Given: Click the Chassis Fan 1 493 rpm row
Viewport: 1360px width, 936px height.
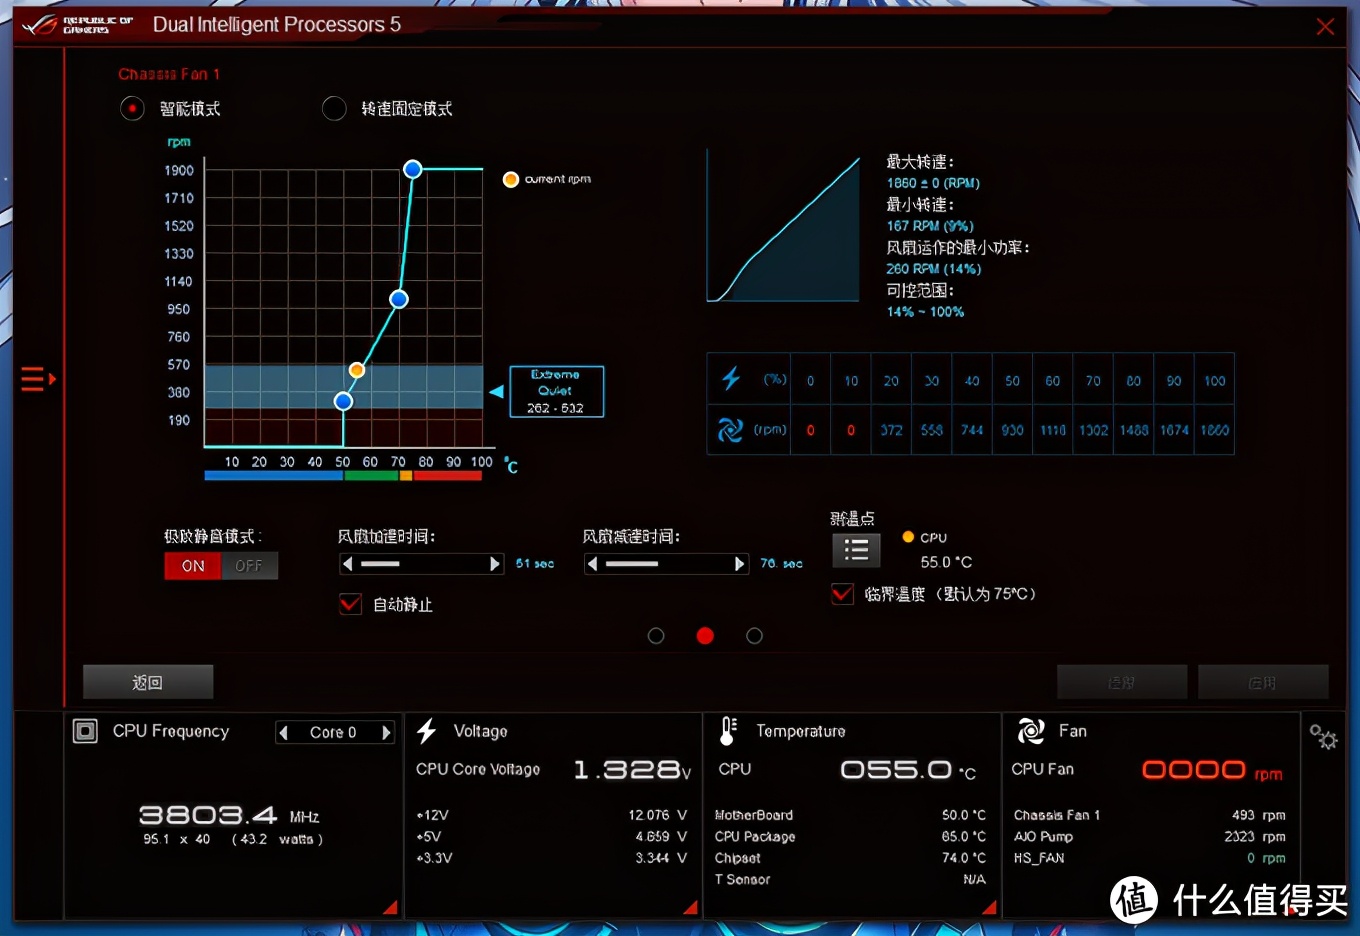Looking at the screenshot, I should click(1150, 815).
